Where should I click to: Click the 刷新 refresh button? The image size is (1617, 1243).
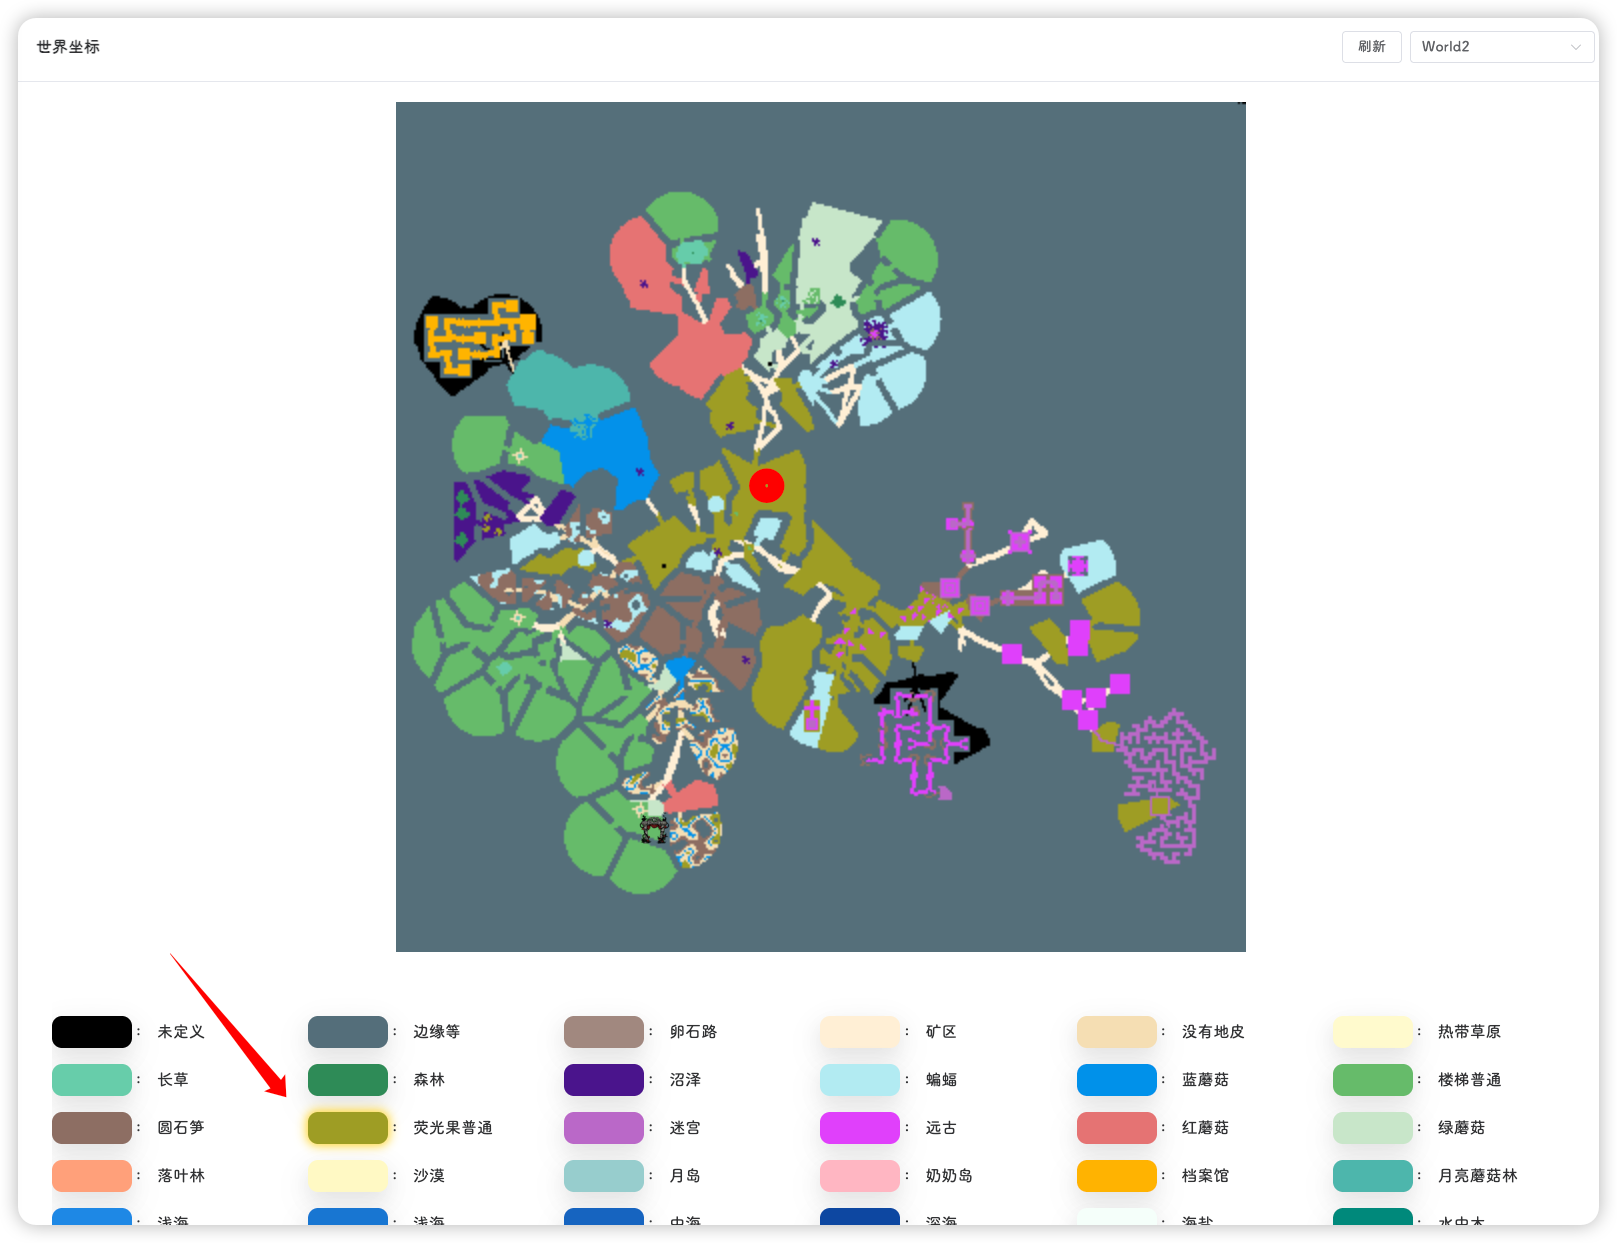pos(1371,47)
